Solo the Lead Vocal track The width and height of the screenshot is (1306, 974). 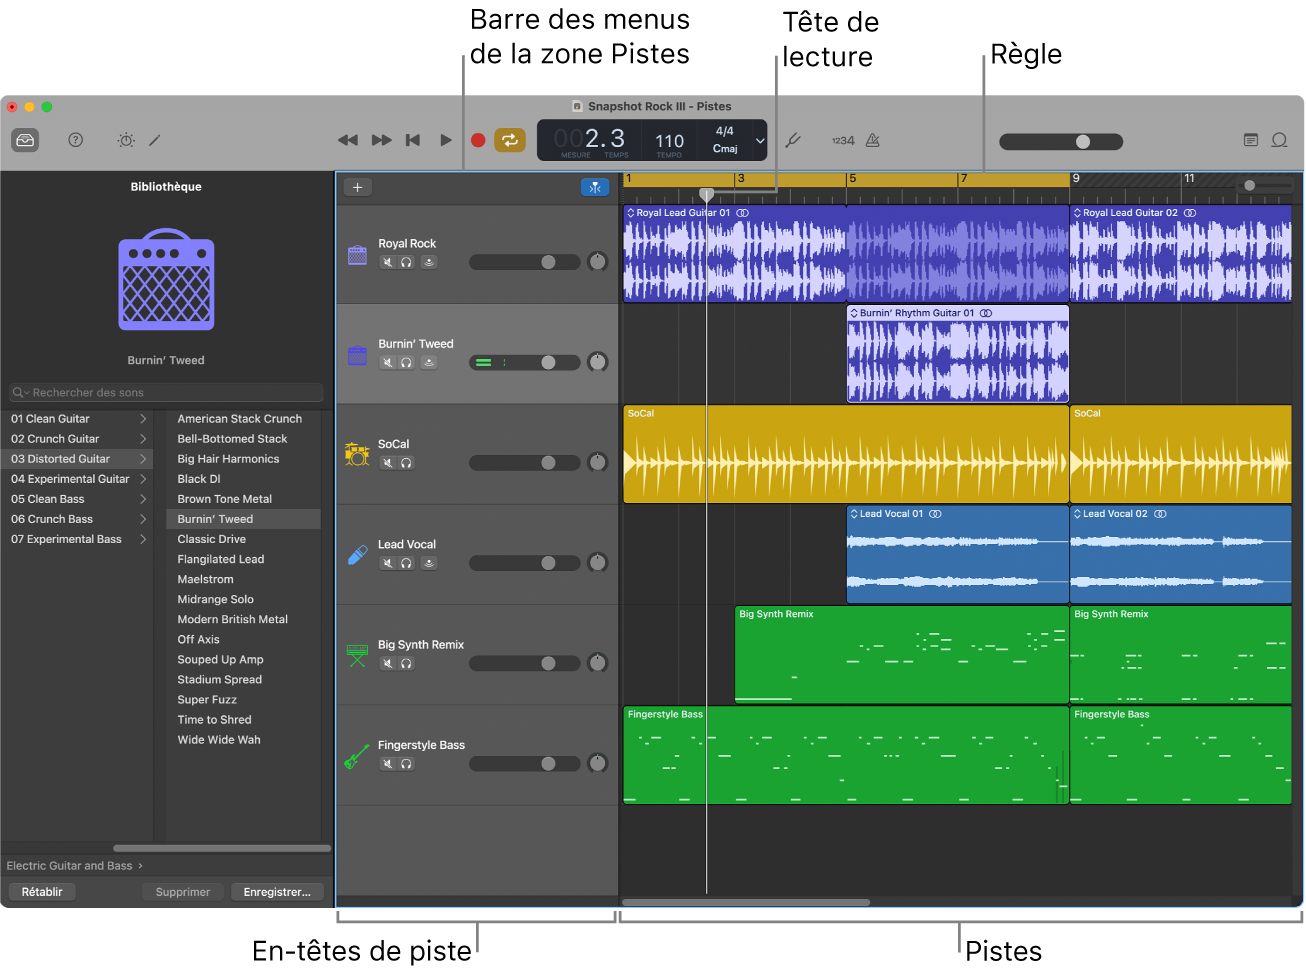point(407,563)
